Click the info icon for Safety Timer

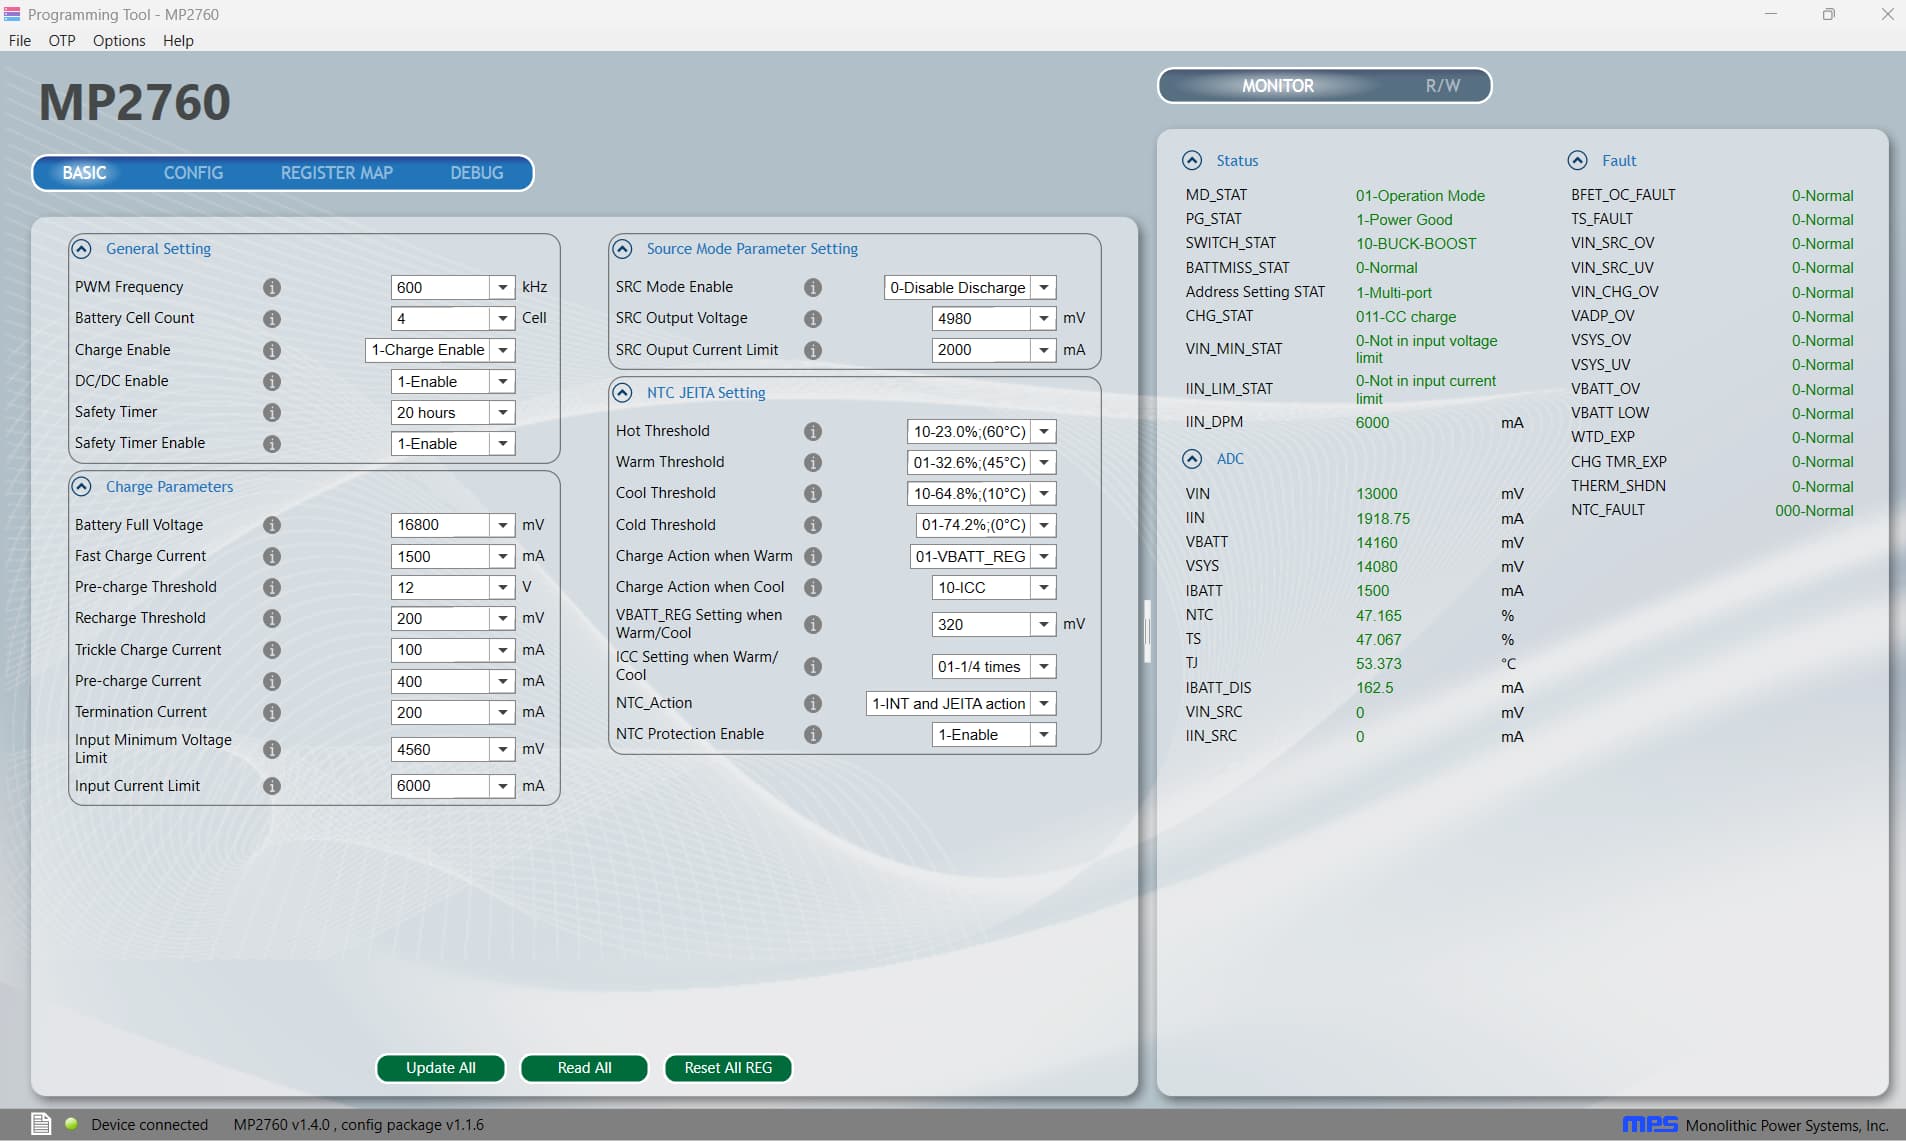(271, 412)
